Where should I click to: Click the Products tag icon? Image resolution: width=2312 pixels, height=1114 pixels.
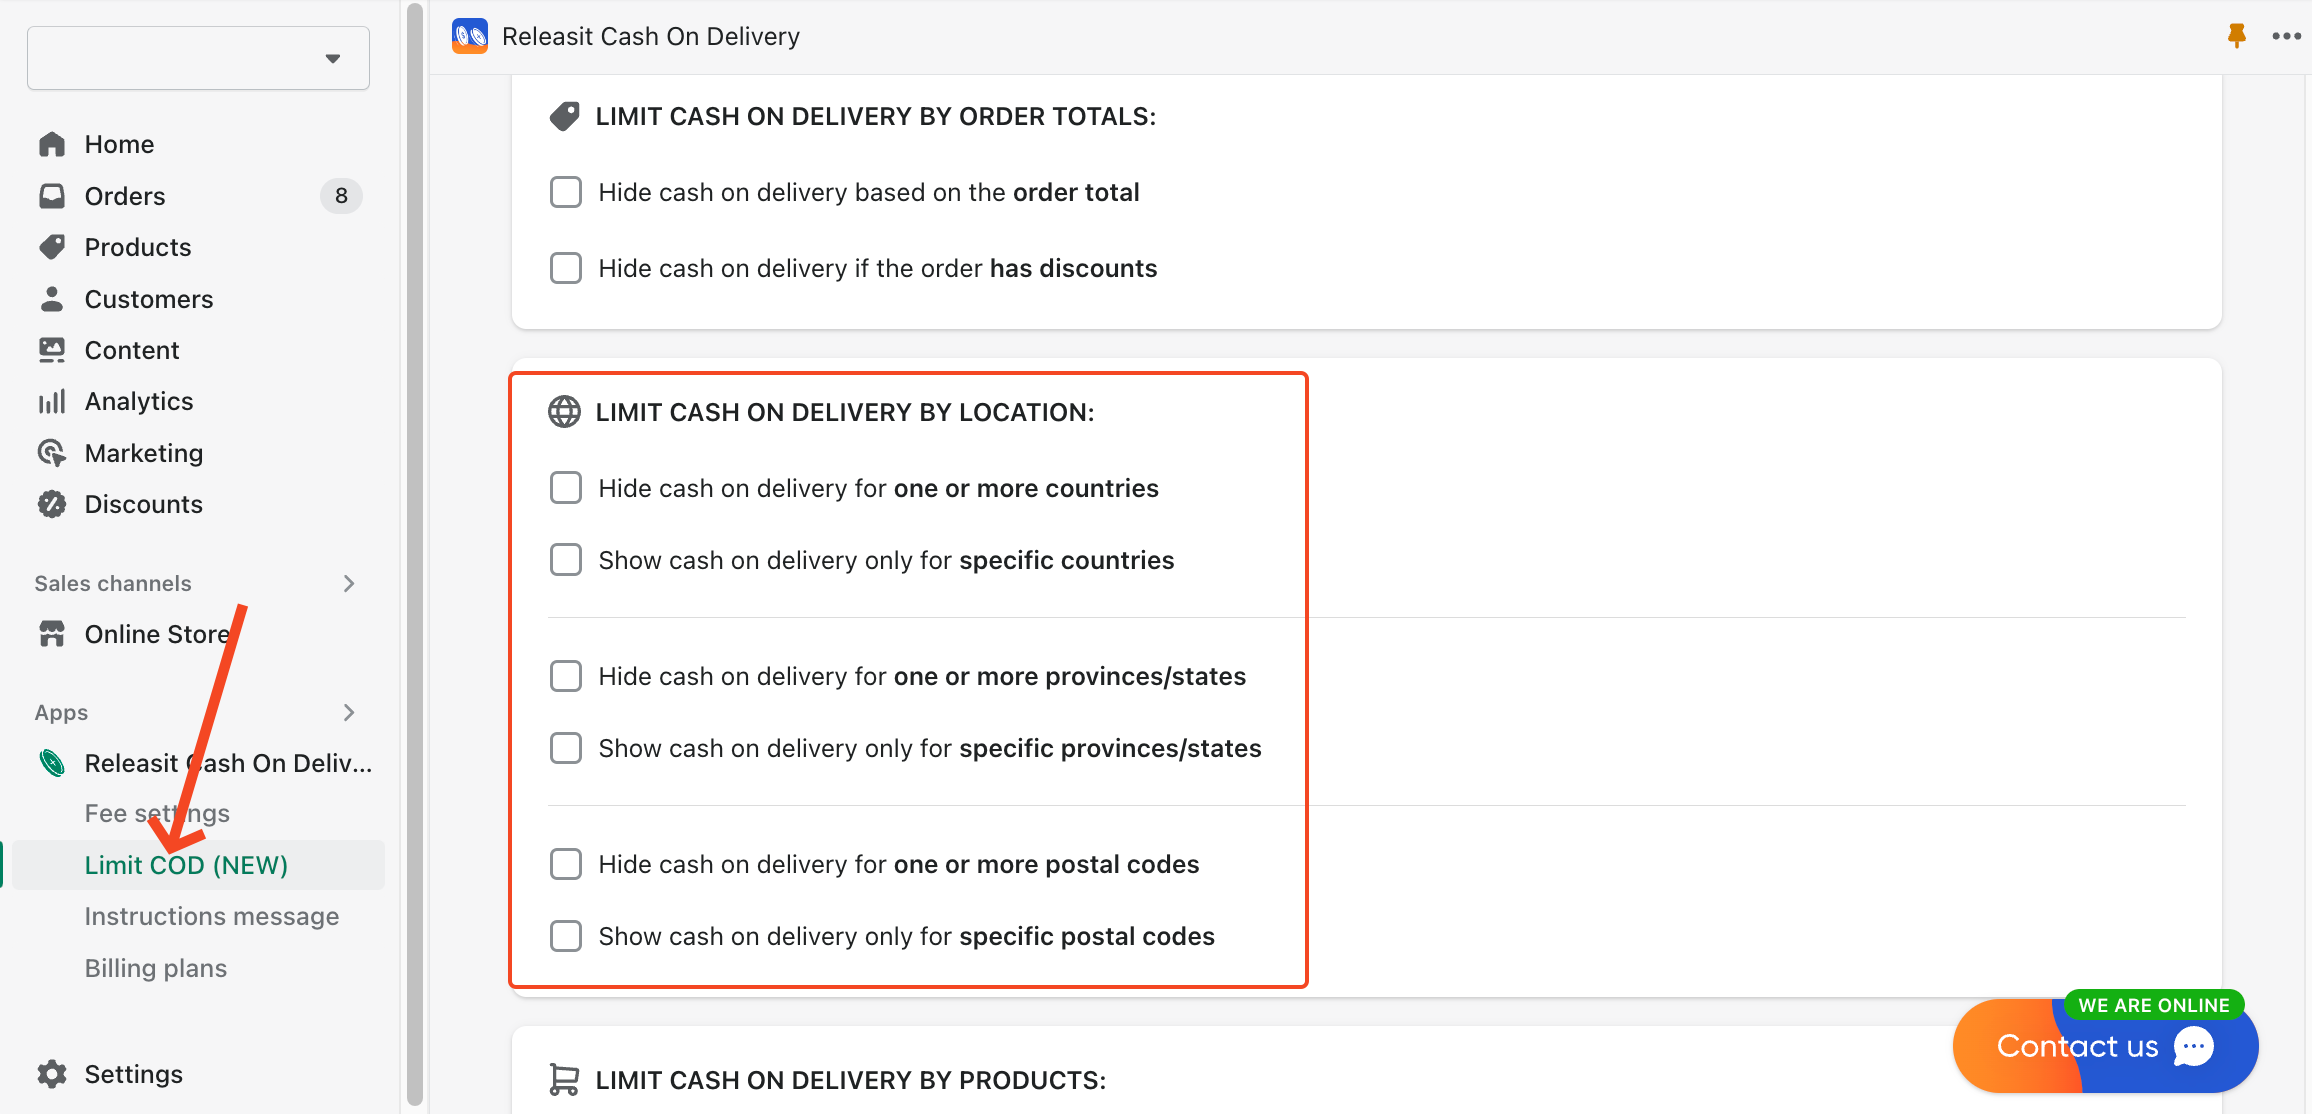[x=52, y=247]
